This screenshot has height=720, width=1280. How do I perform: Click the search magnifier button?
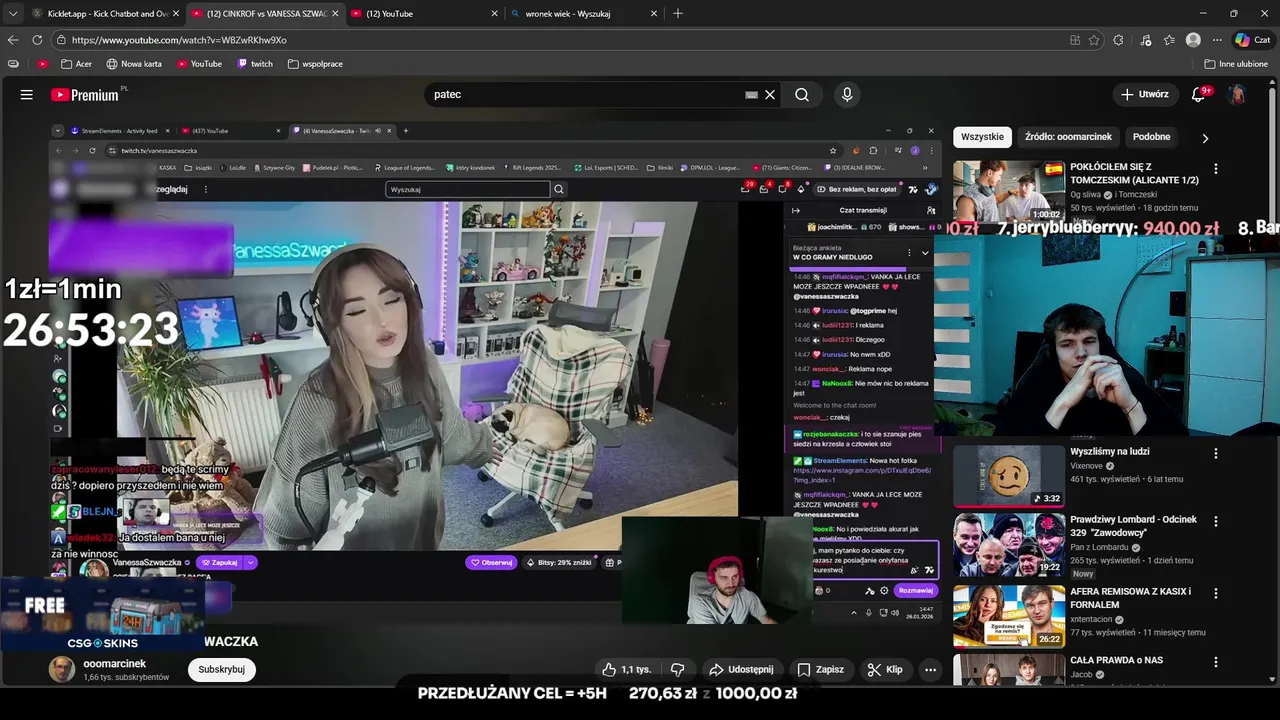[802, 95]
